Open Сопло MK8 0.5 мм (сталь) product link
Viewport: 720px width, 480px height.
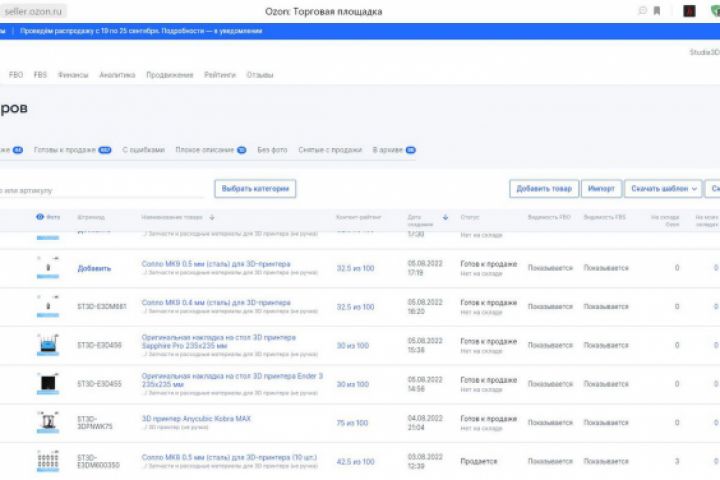click(x=216, y=264)
